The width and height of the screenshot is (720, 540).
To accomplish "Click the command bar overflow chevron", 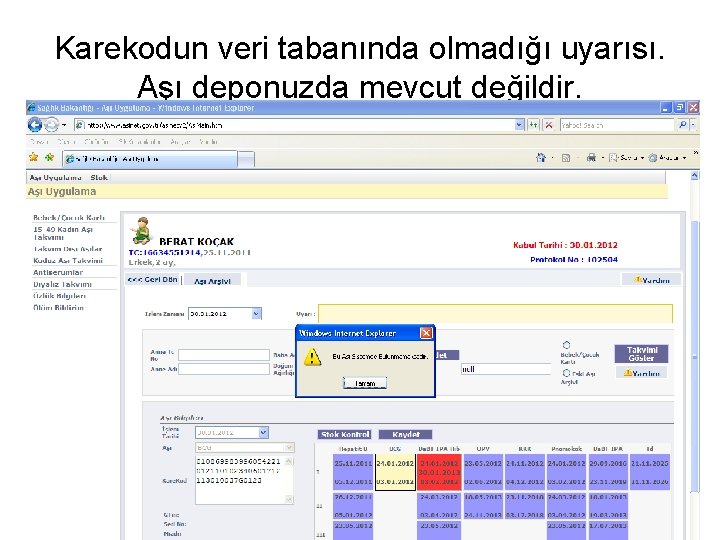I will coord(695,153).
